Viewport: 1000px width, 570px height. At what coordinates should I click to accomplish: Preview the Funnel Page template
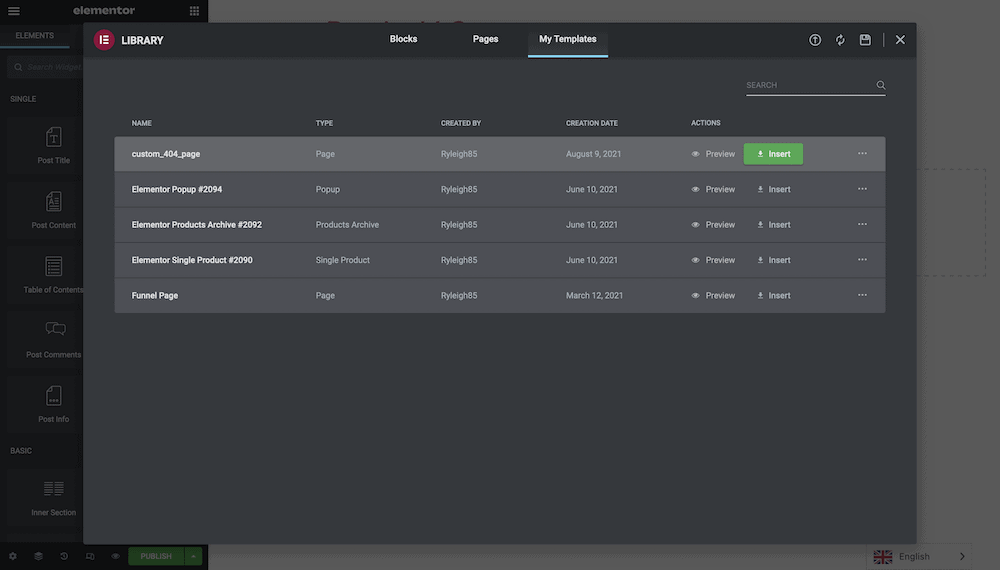pyautogui.click(x=713, y=295)
